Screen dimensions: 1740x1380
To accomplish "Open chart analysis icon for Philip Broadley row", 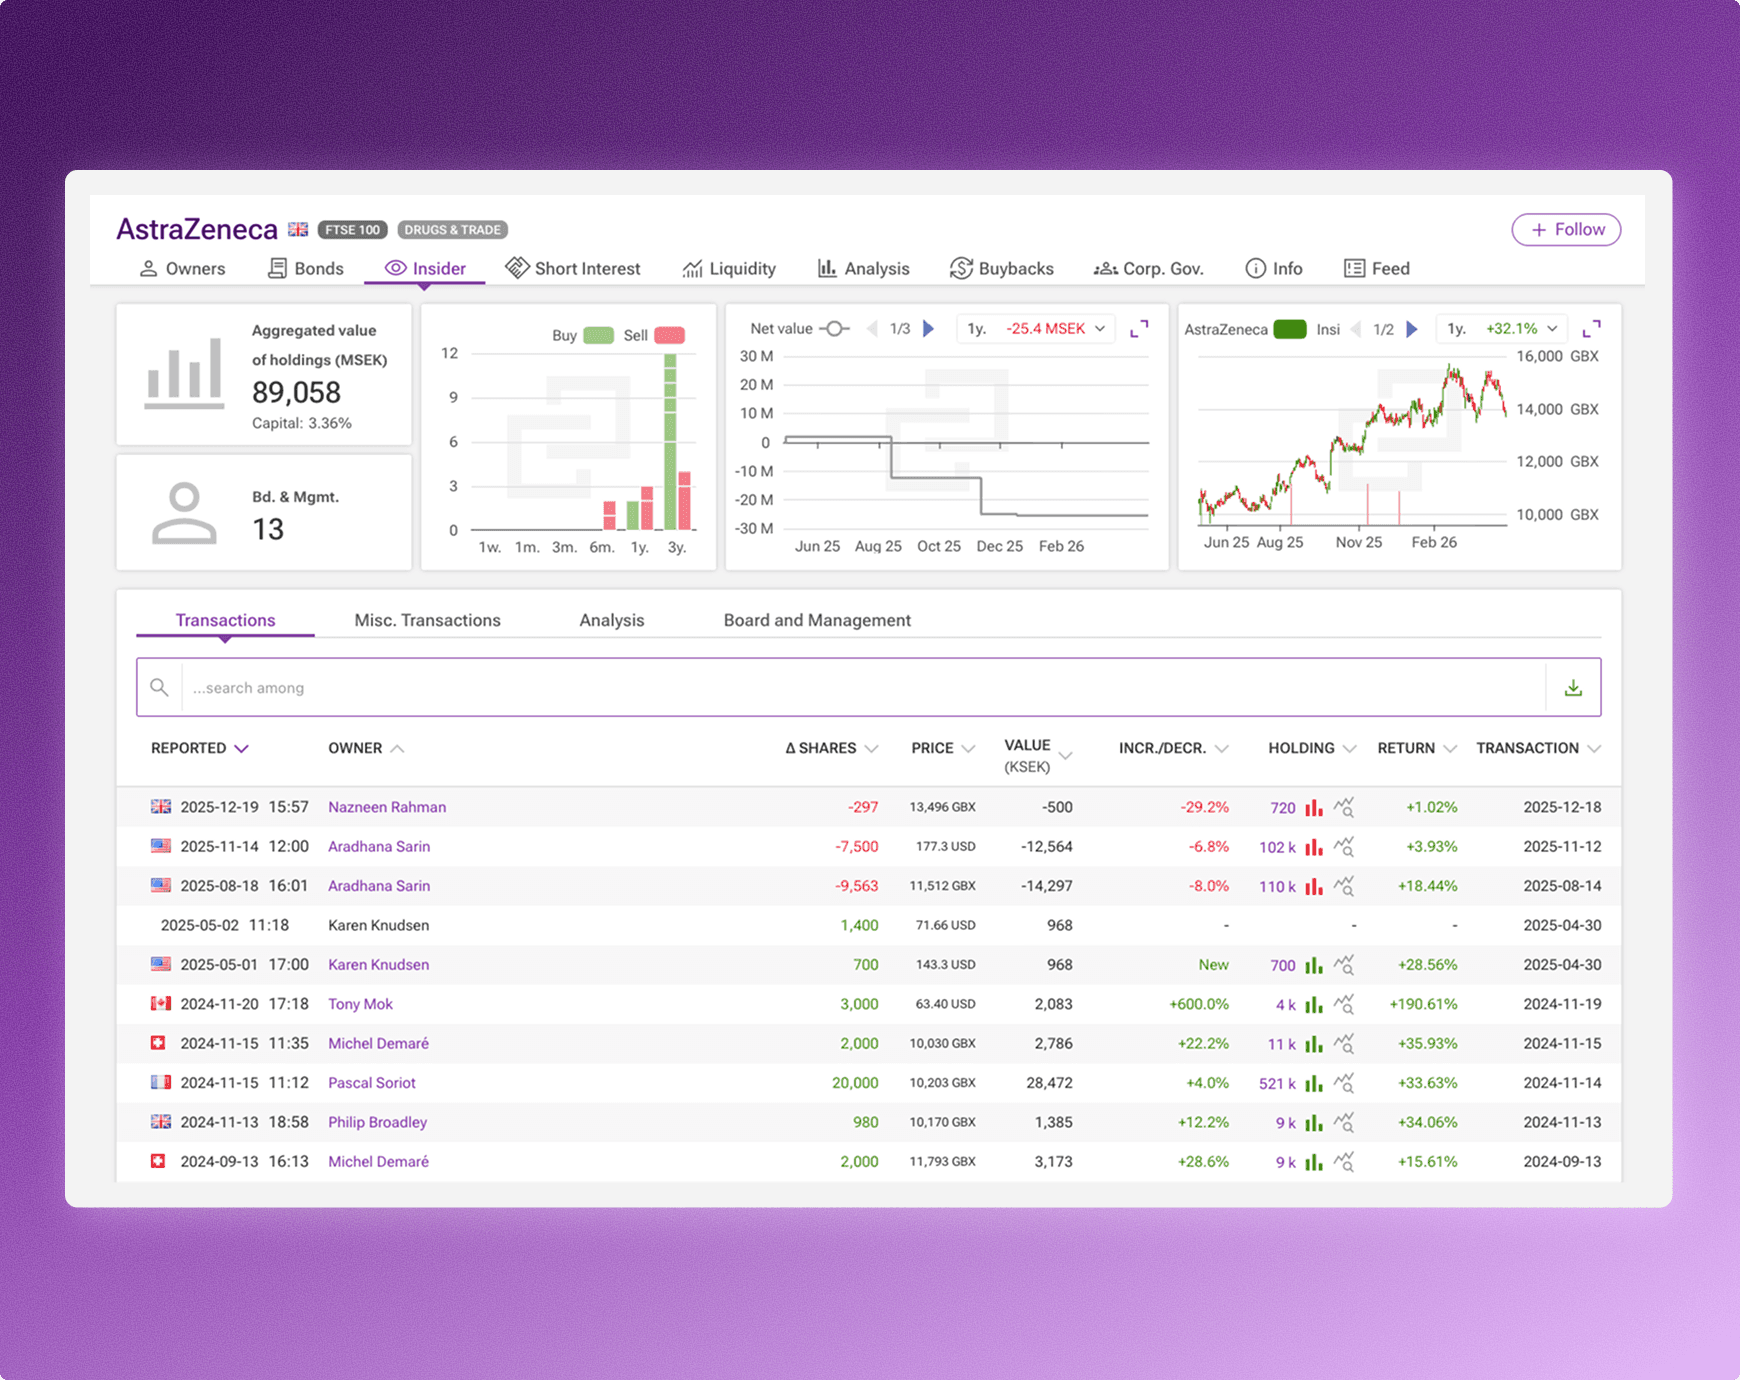I will coord(1344,1122).
